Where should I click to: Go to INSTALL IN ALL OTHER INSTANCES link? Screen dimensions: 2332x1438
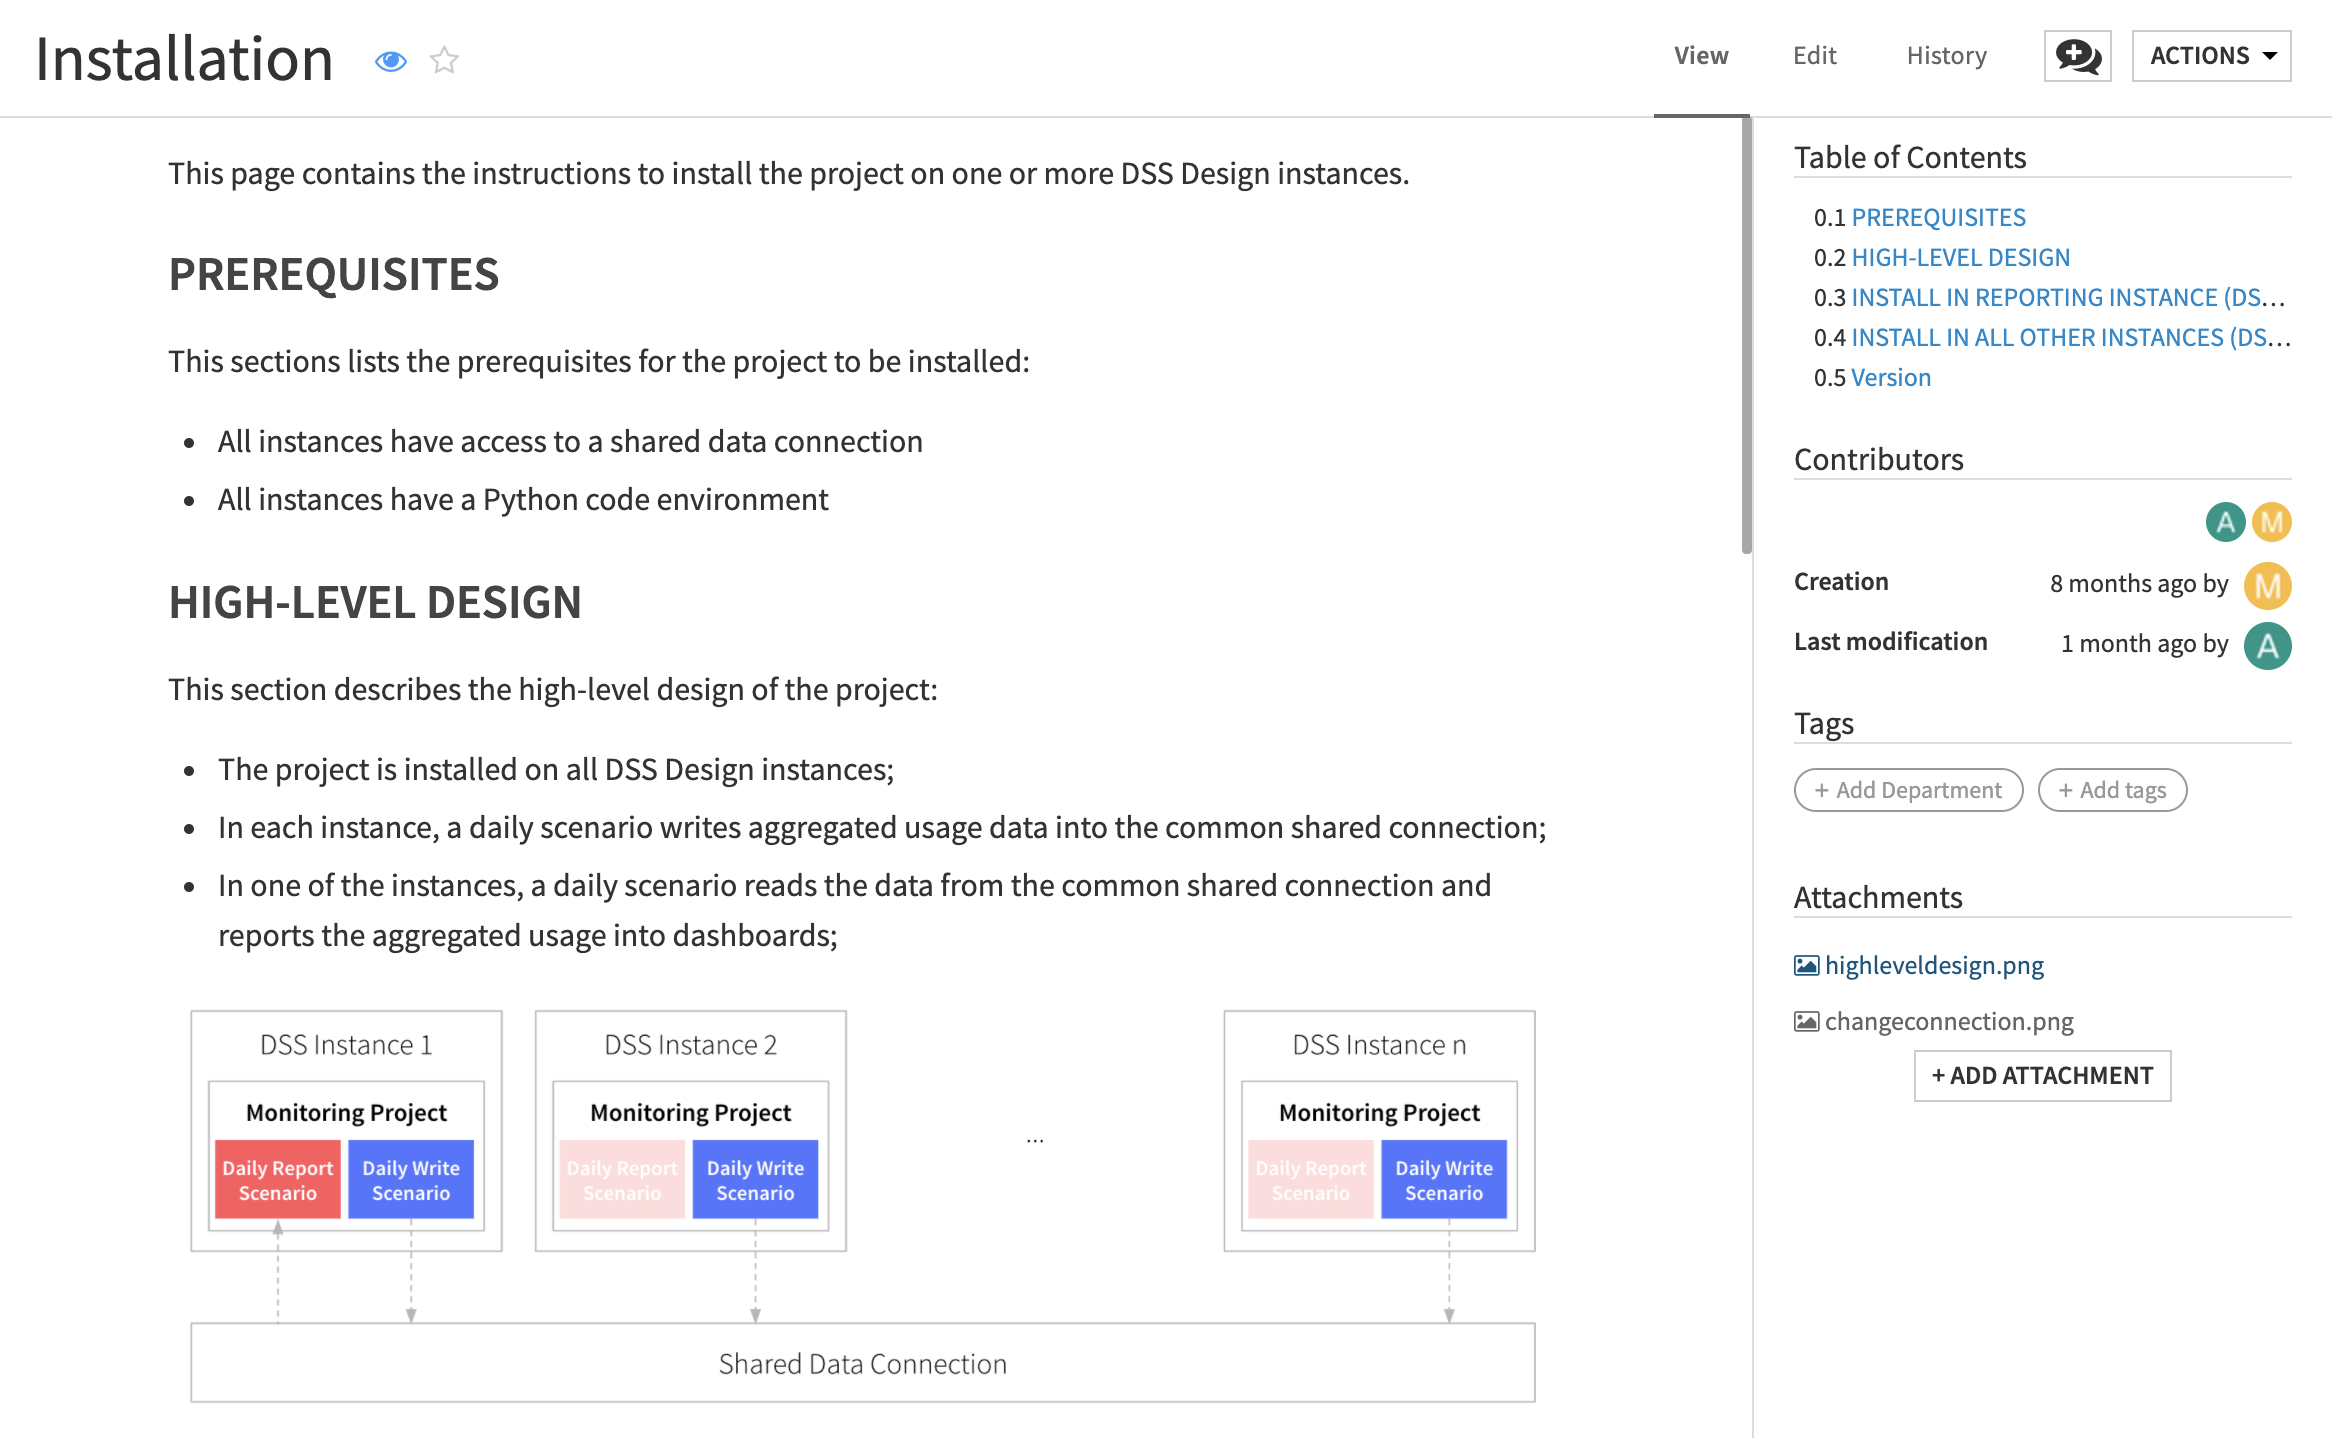tap(2071, 337)
